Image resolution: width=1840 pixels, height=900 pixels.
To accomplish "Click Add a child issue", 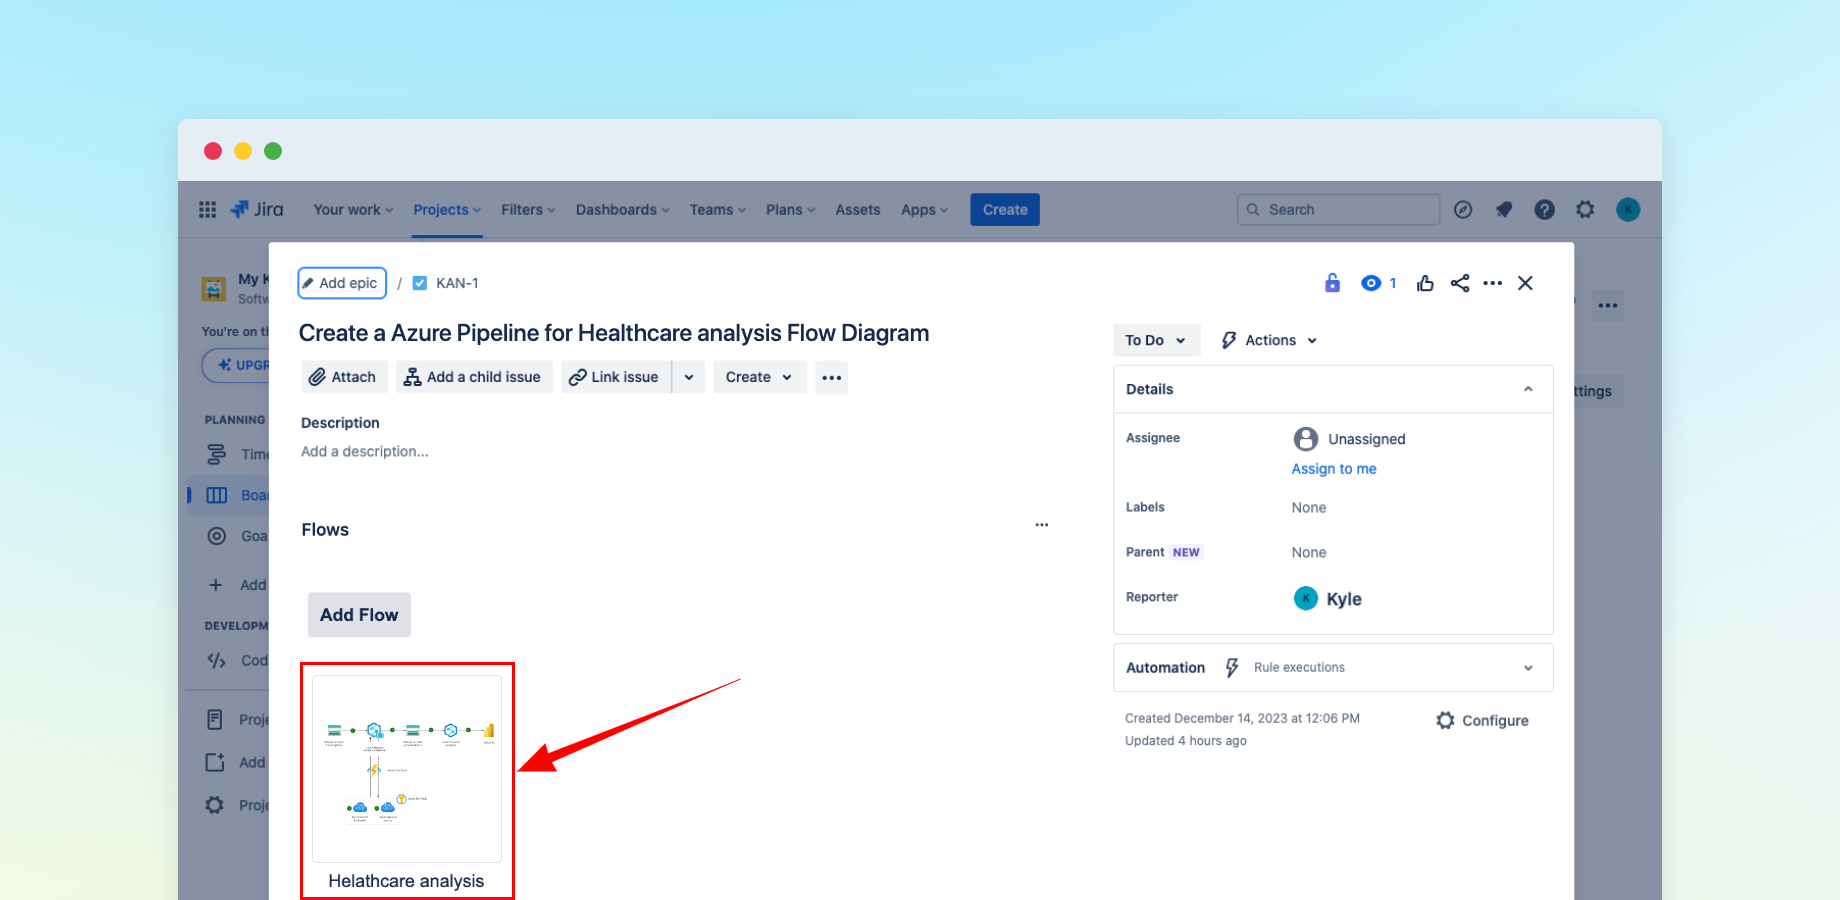I will (x=474, y=377).
